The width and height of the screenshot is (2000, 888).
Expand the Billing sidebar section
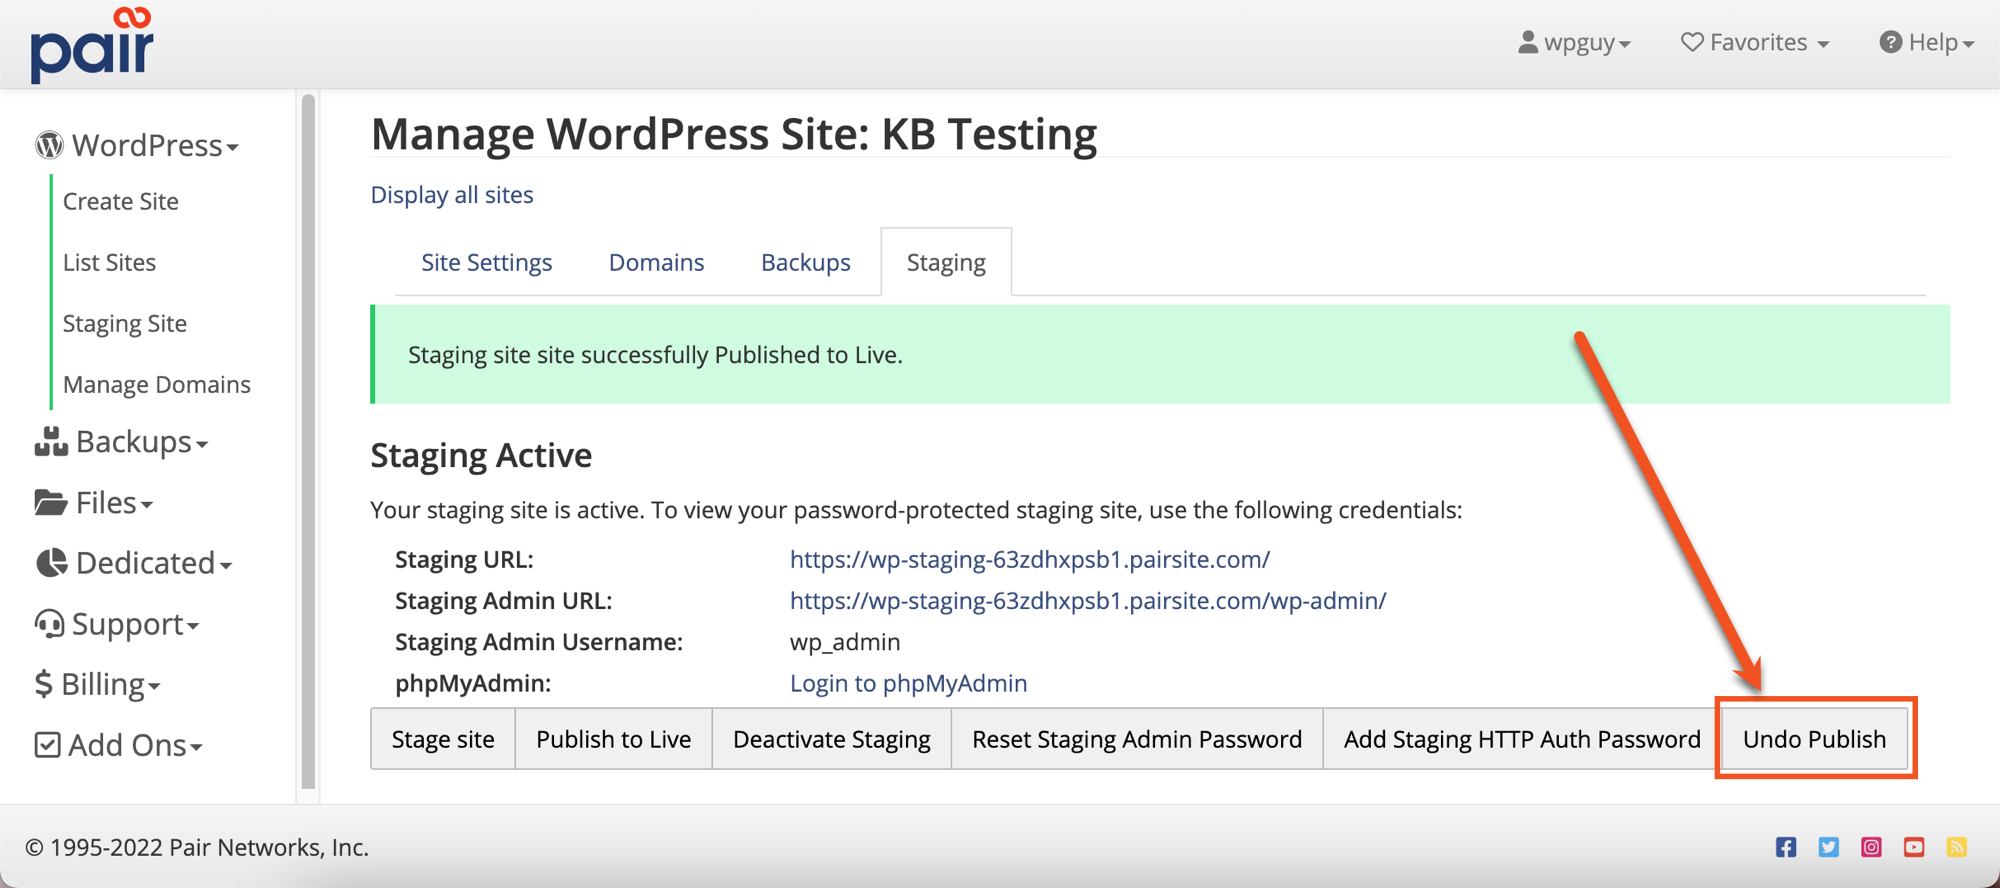pos(98,684)
